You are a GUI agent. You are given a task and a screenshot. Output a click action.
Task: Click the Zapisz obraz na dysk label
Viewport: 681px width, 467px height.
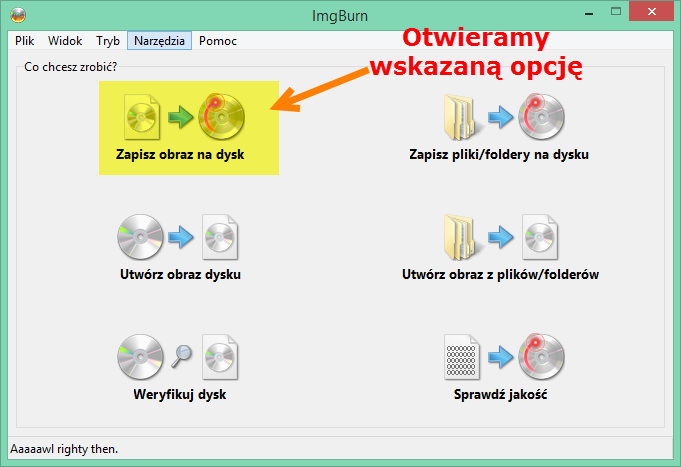tap(180, 154)
